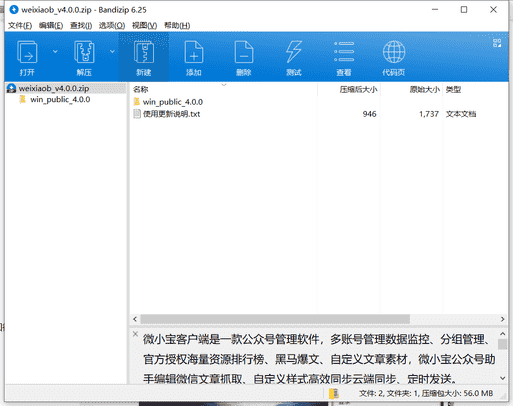Open the 文件(F) menu
Image resolution: width=513 pixels, height=406 pixels.
point(20,26)
